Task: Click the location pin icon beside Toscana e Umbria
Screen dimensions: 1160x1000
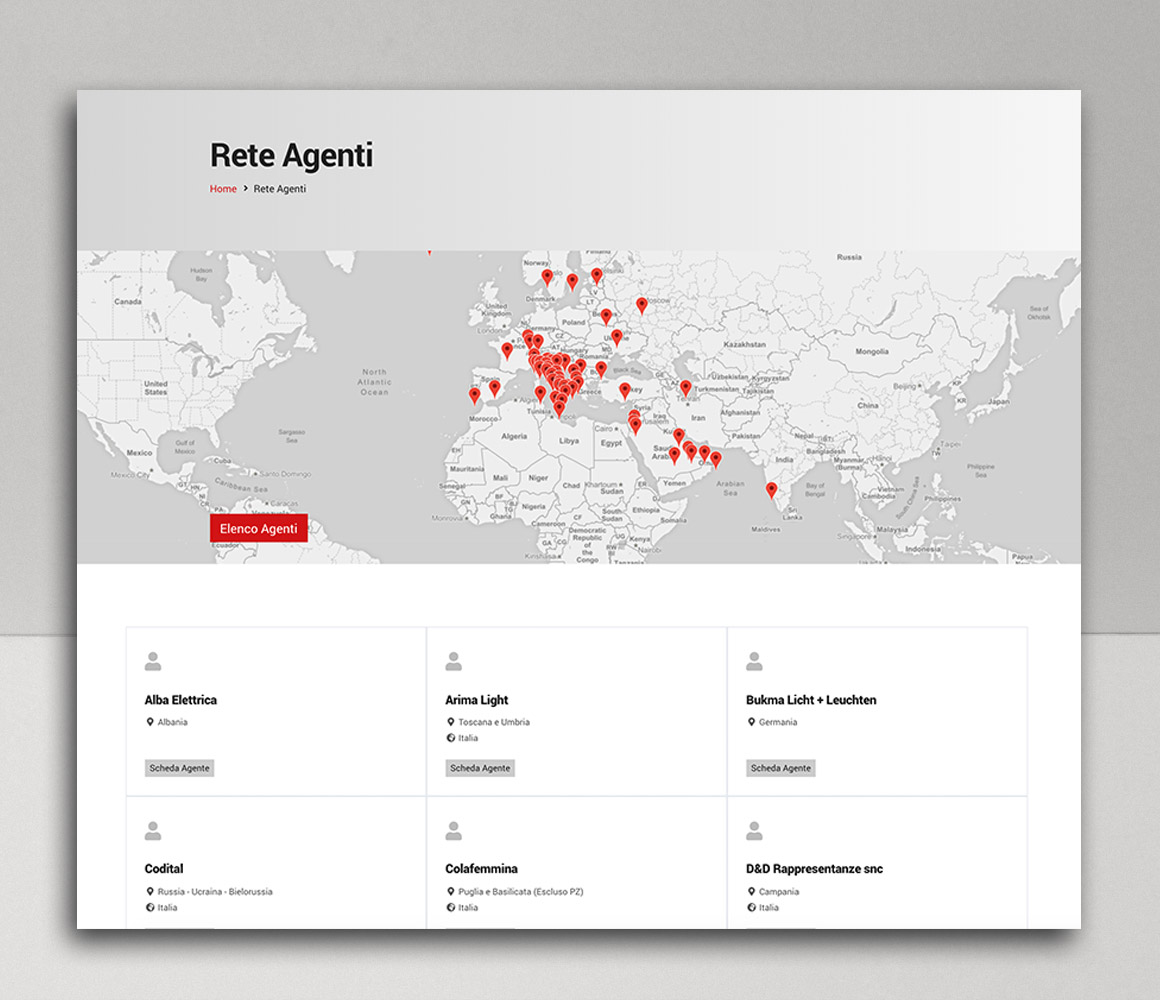Action: coord(451,722)
